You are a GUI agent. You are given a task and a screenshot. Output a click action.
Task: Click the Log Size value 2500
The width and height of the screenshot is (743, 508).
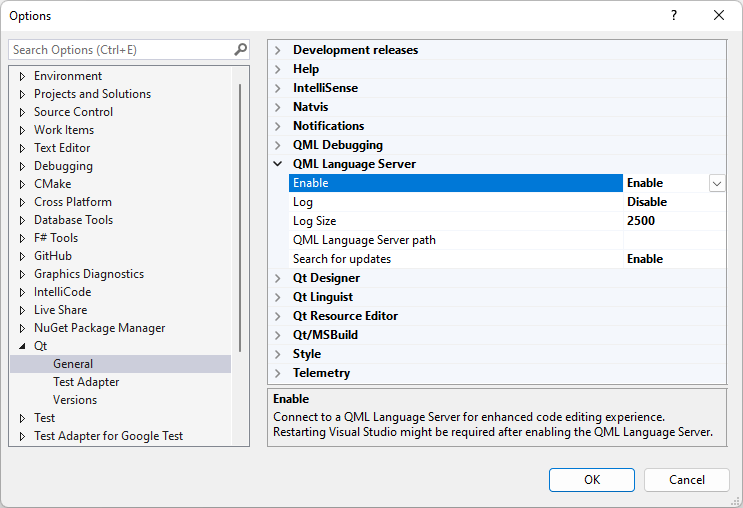pos(641,221)
